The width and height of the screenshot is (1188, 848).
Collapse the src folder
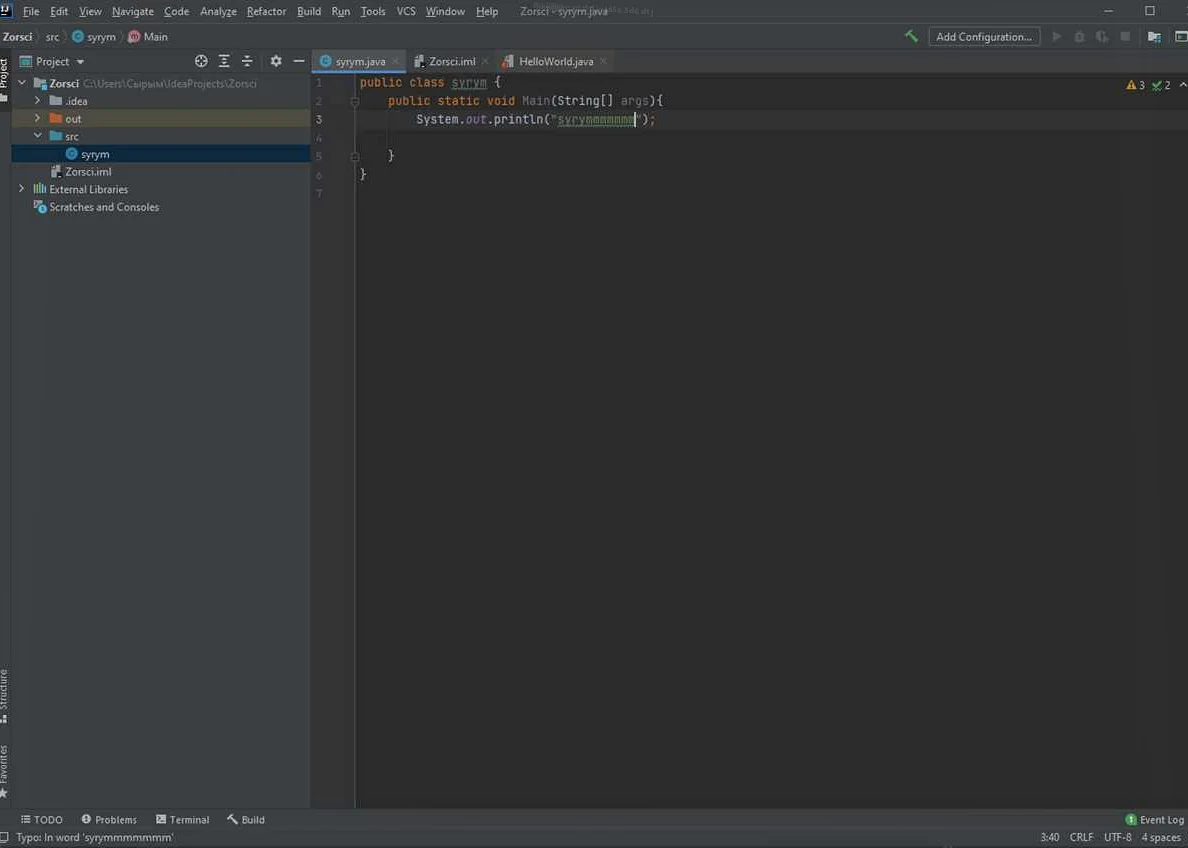pos(37,136)
